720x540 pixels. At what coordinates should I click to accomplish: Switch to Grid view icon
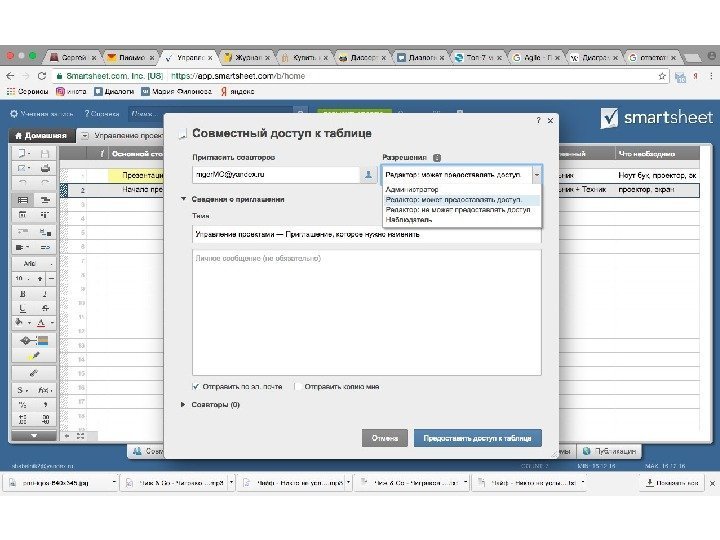[22, 200]
